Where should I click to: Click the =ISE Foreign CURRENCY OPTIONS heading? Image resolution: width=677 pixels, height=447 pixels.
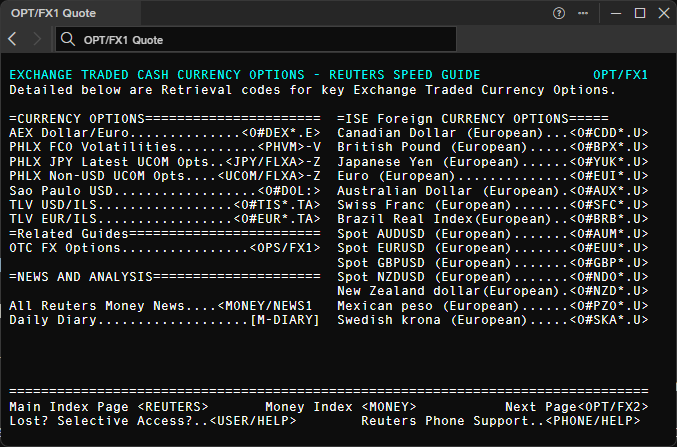click(x=473, y=118)
